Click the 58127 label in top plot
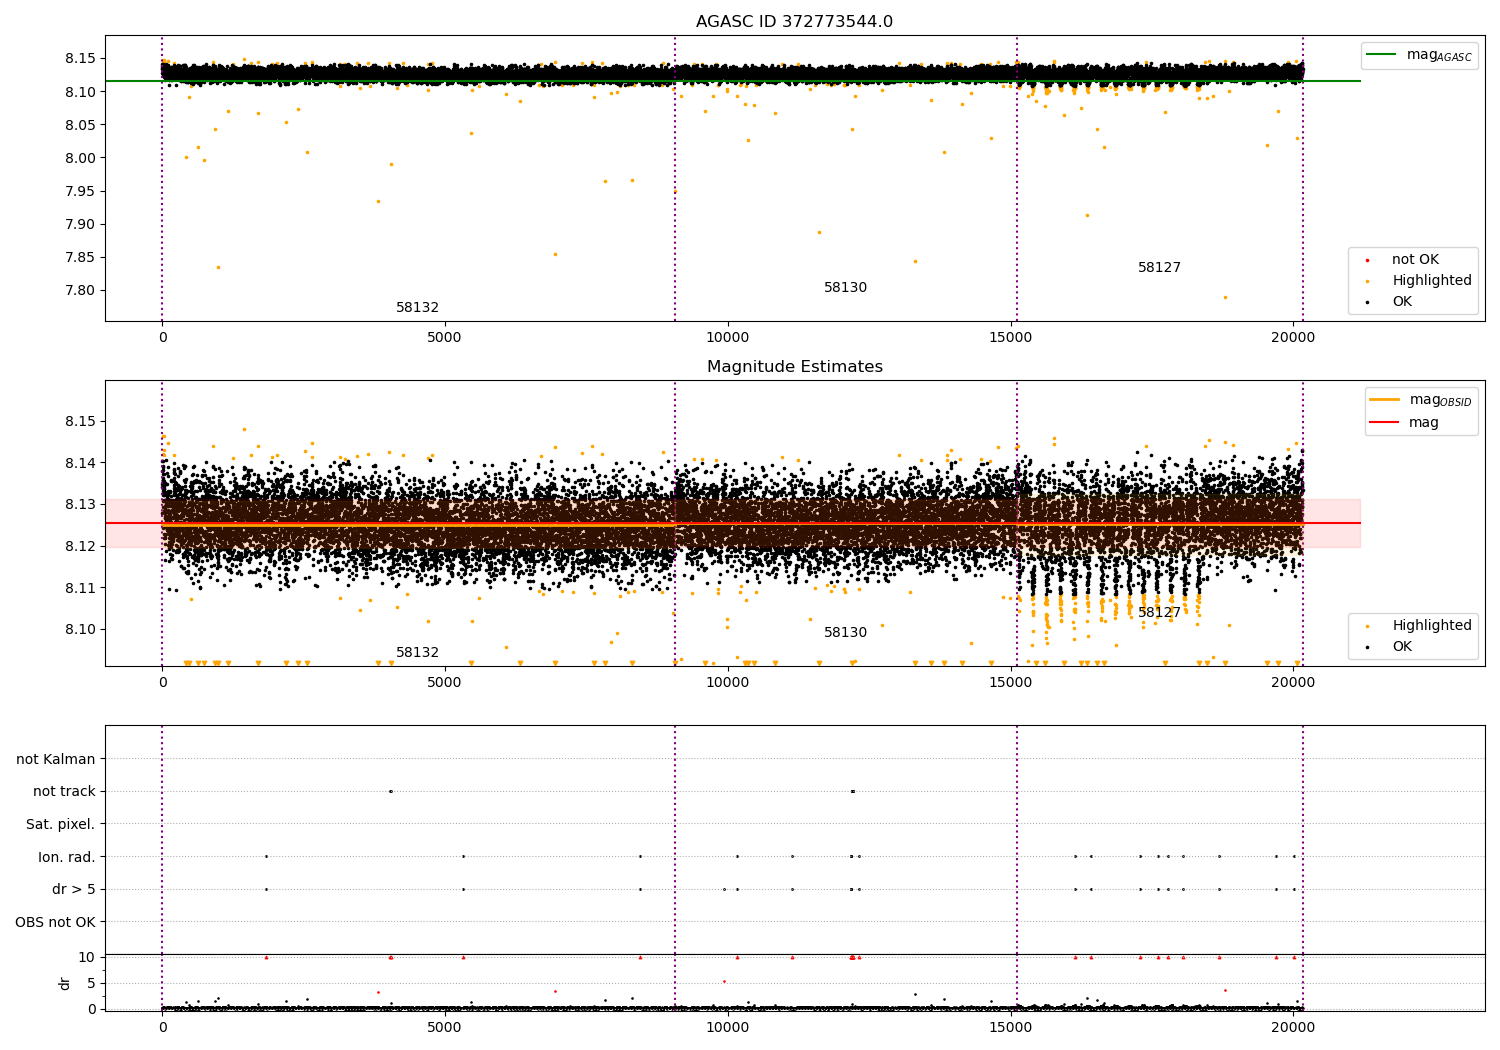 tap(1159, 268)
